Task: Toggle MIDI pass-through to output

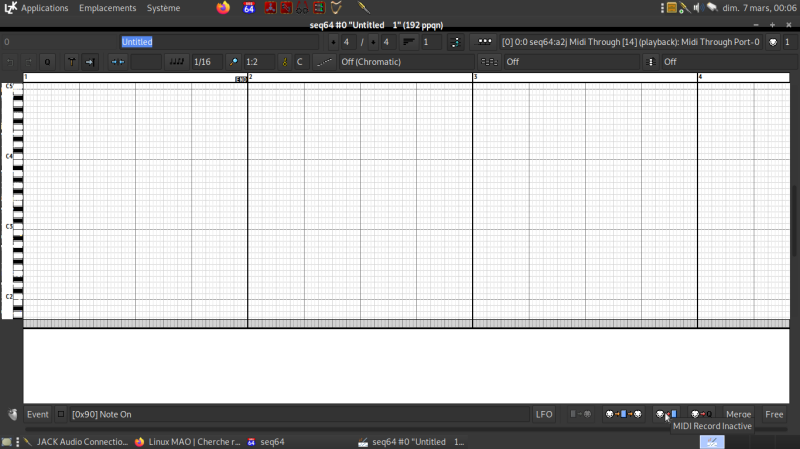Action: (x=623, y=414)
